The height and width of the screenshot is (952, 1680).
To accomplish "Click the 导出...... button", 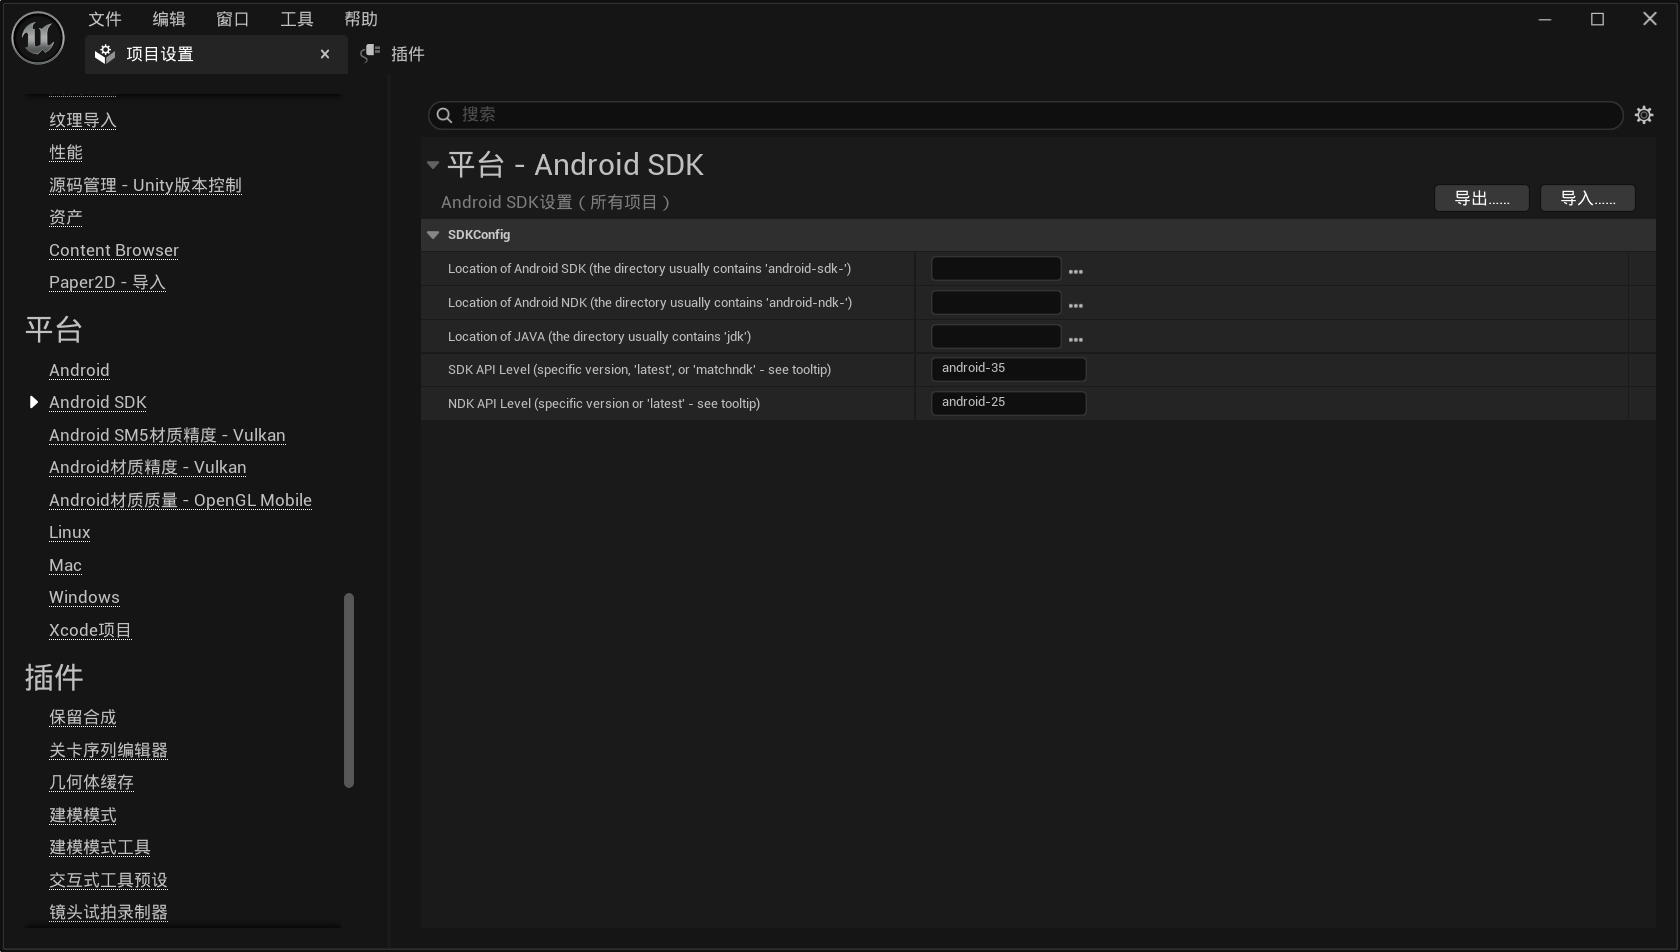I will 1482,198.
